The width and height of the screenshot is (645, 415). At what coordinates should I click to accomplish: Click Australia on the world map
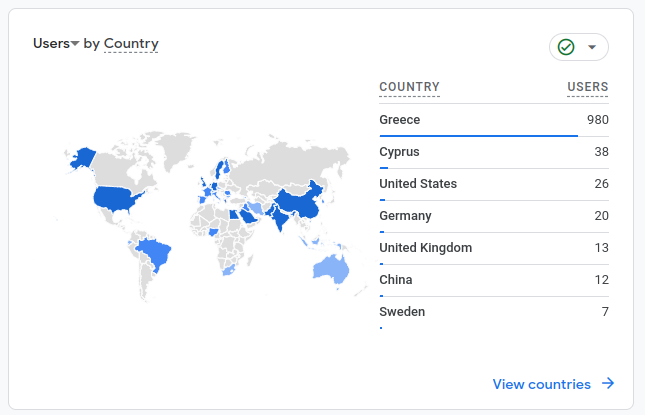[330, 268]
